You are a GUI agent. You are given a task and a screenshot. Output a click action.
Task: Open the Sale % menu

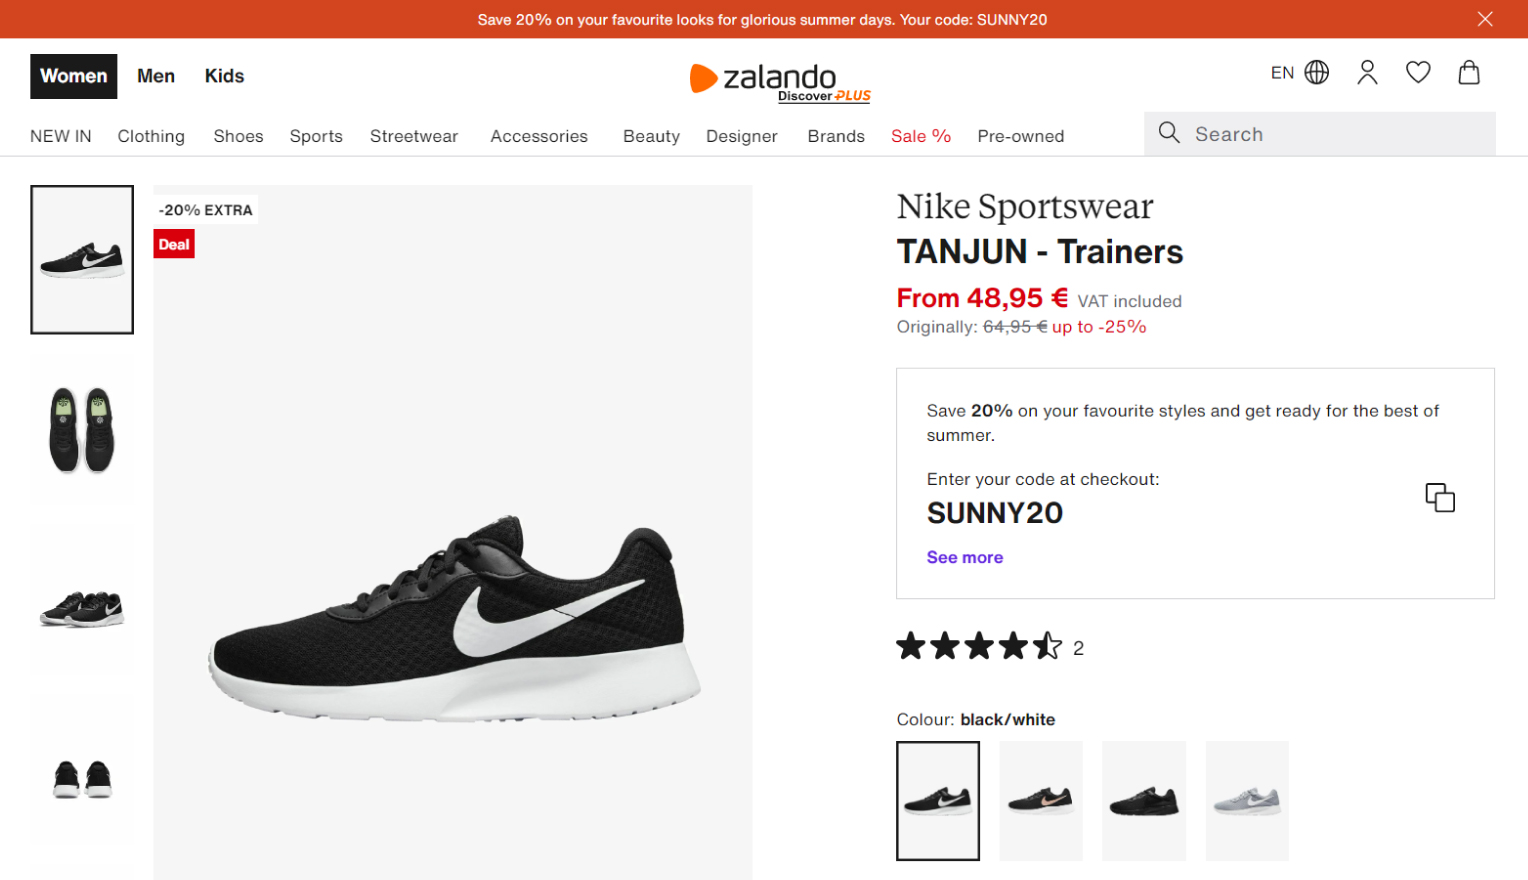(x=920, y=136)
